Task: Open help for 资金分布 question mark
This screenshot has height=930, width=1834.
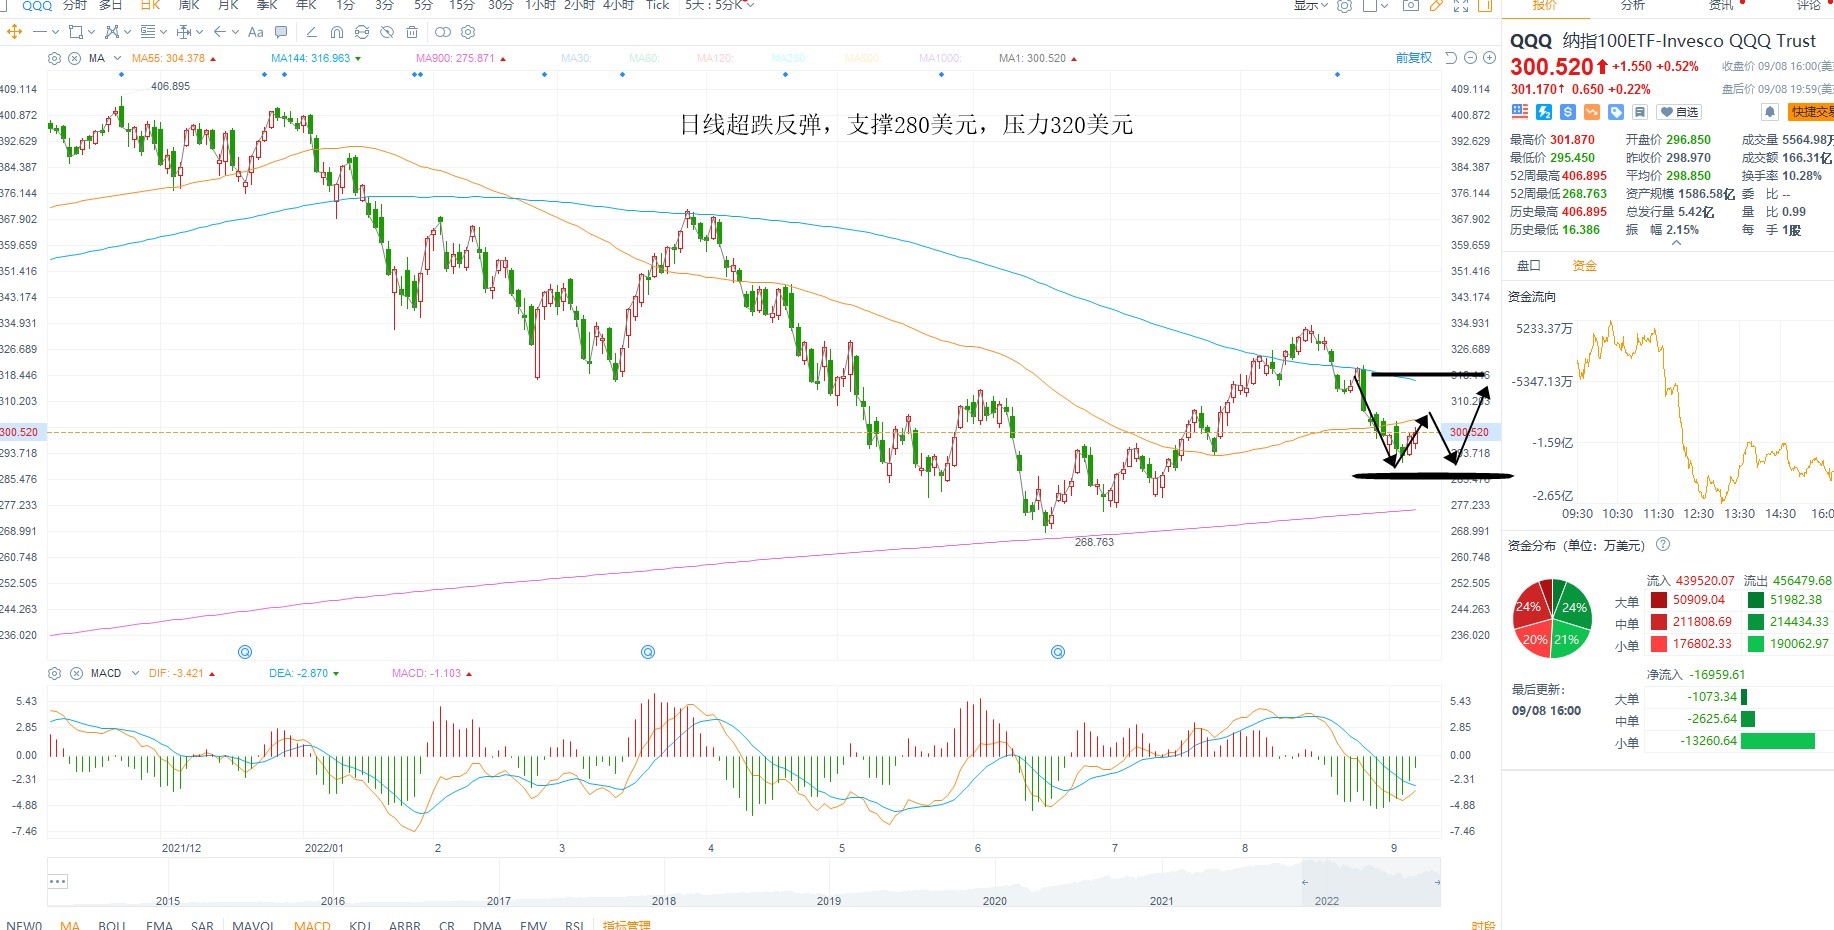Action: click(x=1663, y=545)
